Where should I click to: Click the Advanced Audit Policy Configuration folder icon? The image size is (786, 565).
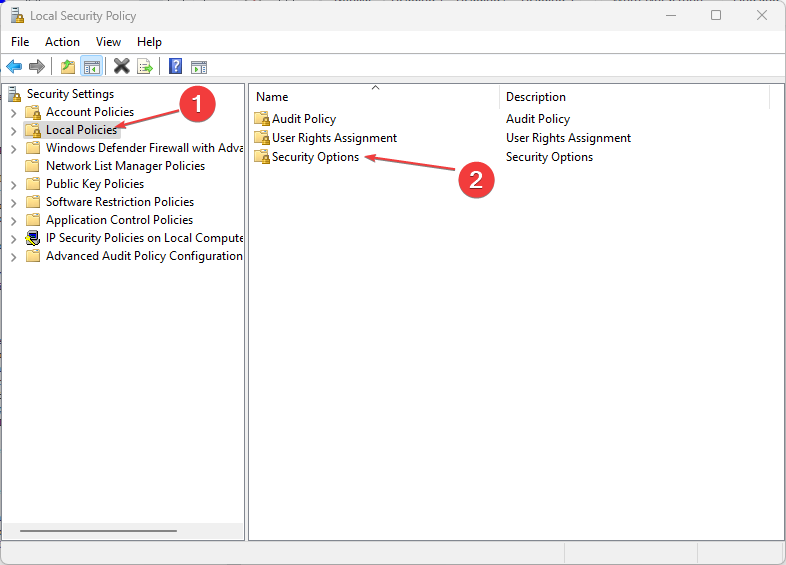33,256
